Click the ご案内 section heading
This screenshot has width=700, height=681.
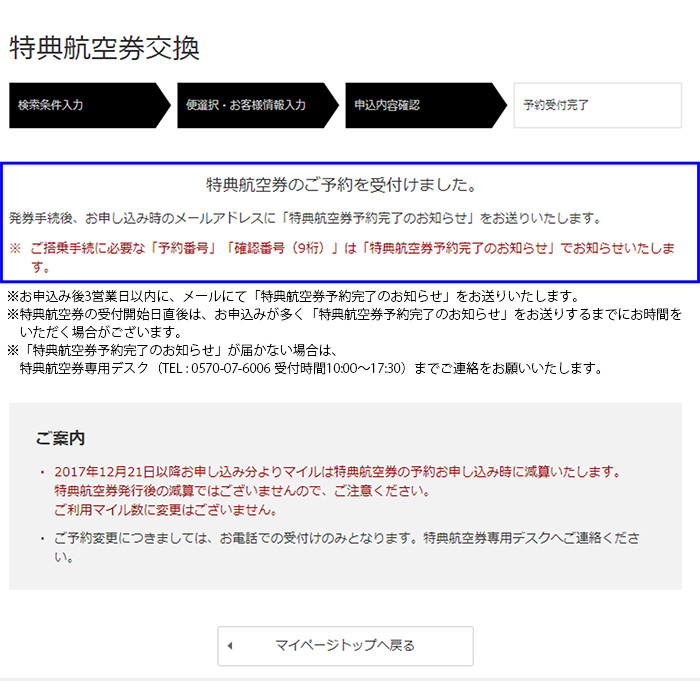point(61,438)
